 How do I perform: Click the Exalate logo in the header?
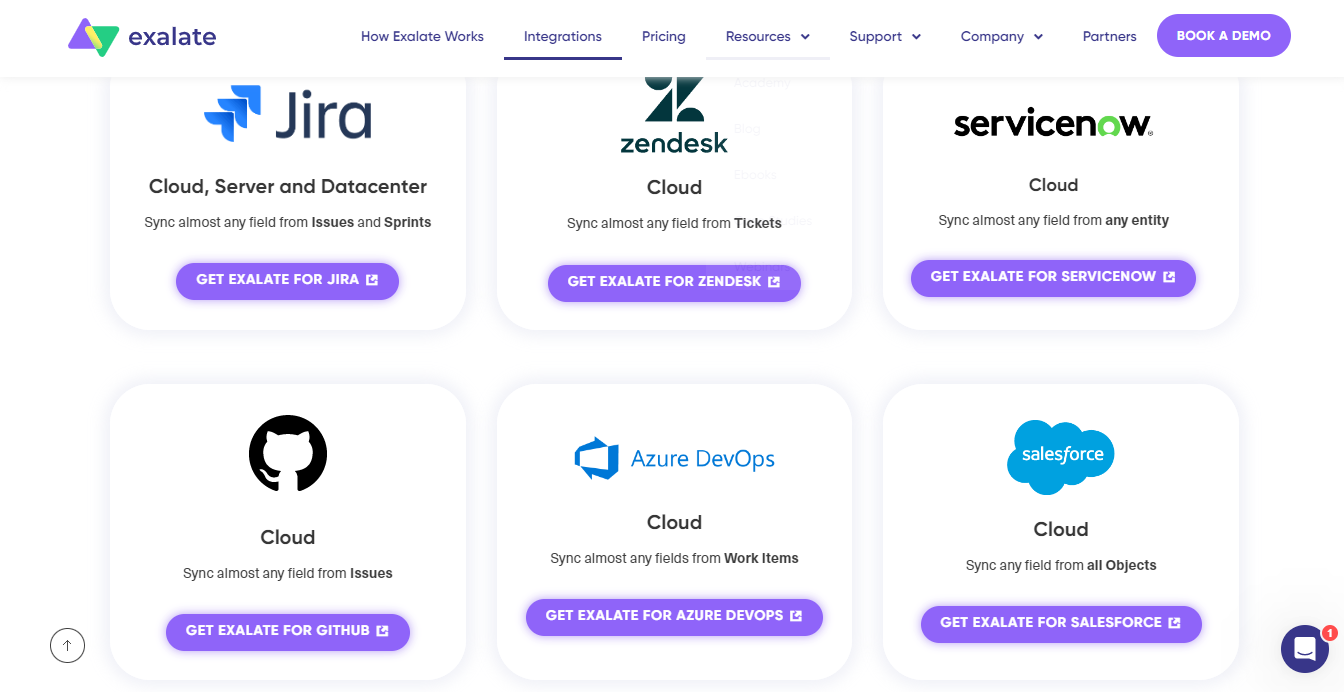[x=142, y=38]
